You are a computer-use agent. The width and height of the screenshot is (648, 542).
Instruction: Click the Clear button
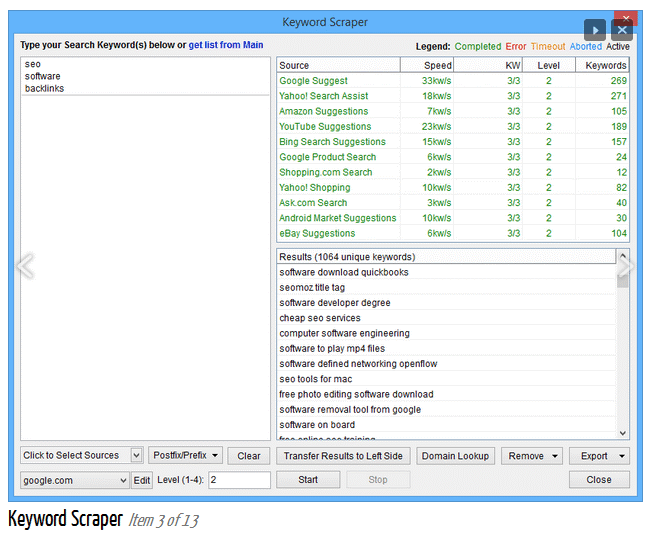coord(249,456)
